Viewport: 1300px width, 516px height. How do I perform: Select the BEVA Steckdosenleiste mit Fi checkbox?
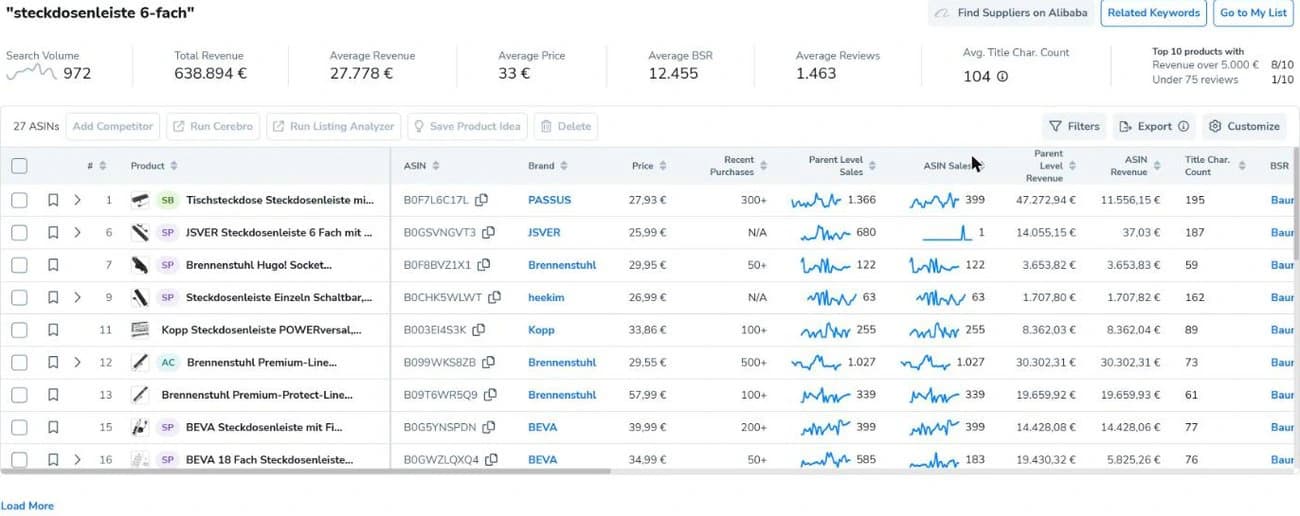click(20, 427)
